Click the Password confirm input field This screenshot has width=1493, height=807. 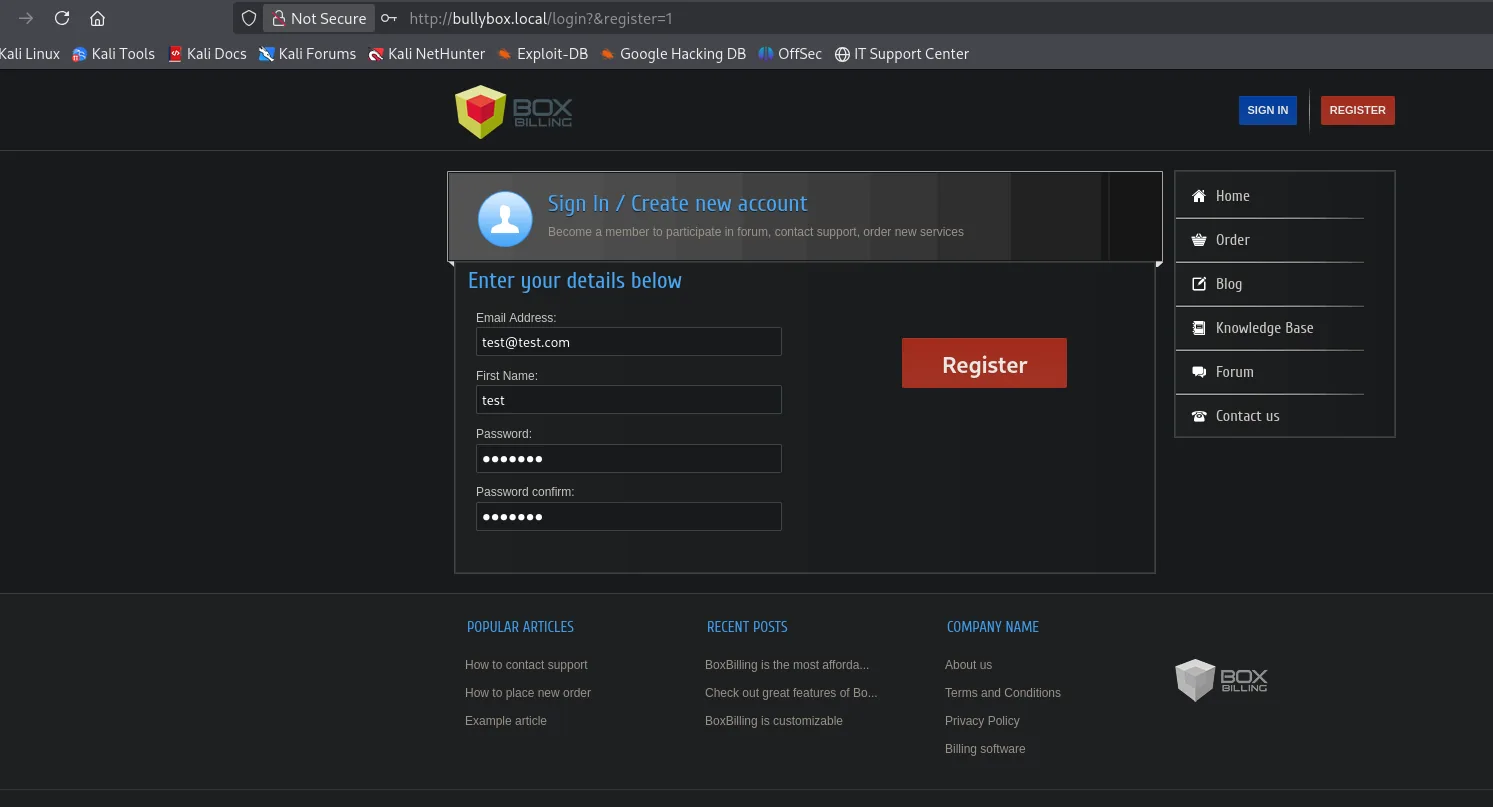click(x=628, y=516)
